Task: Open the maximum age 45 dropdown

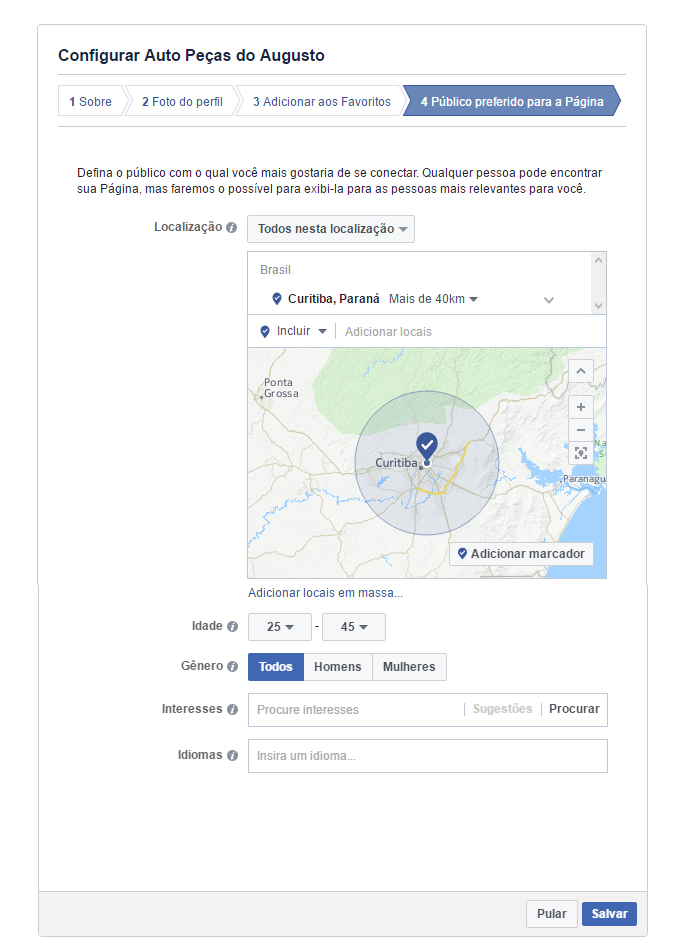Action: [354, 627]
